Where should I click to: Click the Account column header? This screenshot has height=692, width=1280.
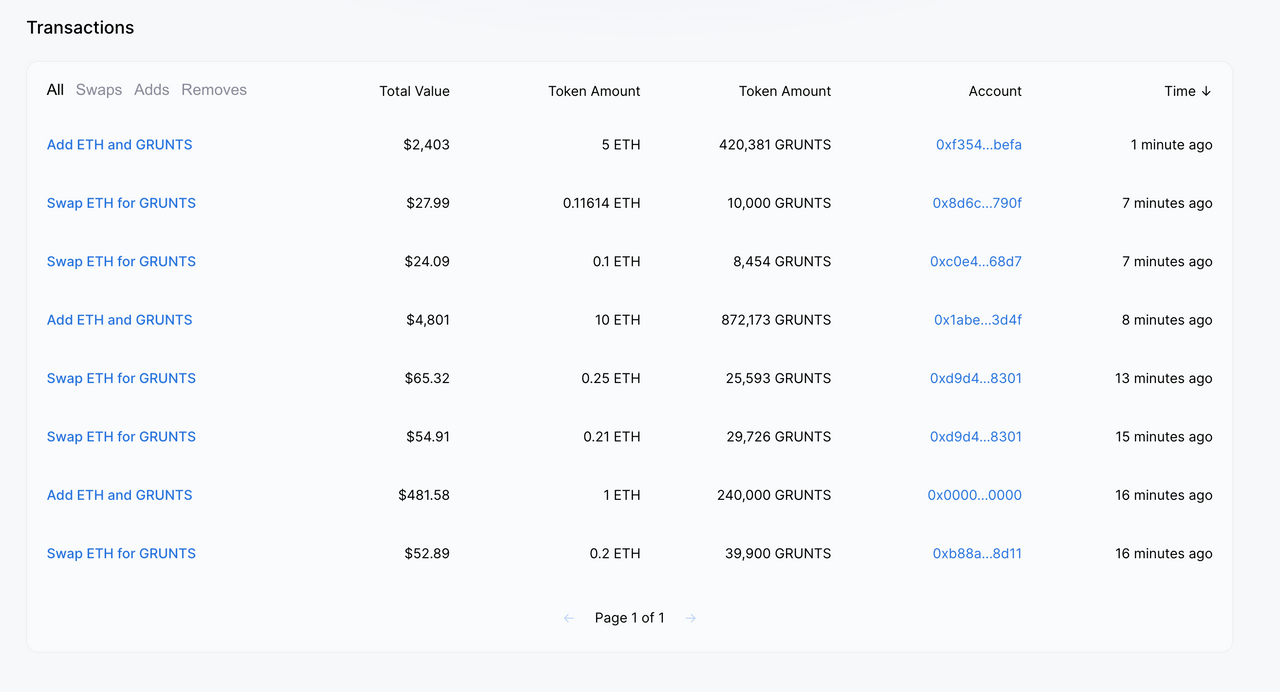tap(995, 91)
